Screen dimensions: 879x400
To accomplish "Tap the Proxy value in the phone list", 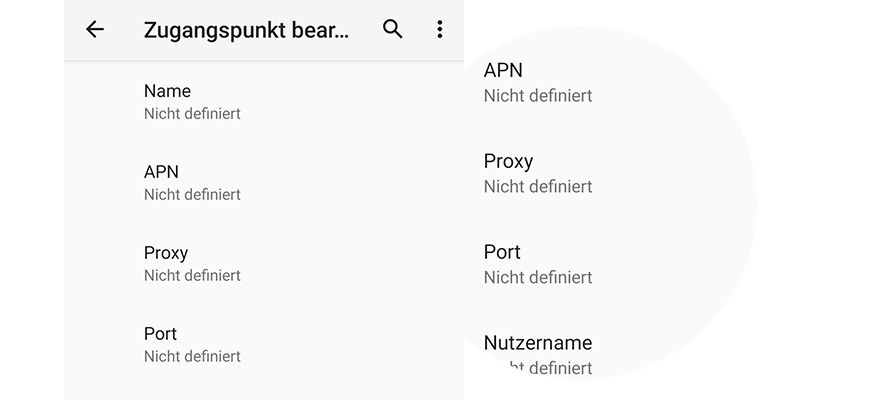I will (x=192, y=276).
